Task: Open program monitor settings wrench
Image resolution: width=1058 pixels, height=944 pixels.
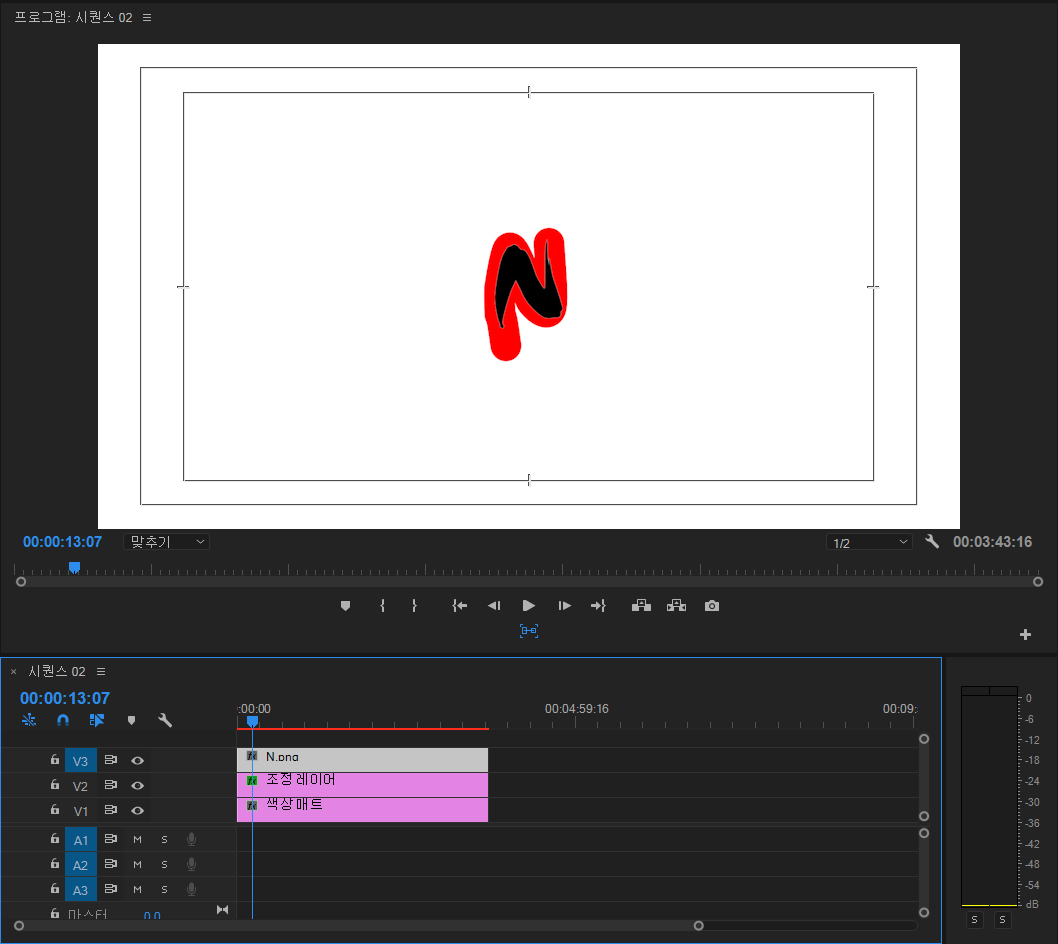Action: coord(932,541)
